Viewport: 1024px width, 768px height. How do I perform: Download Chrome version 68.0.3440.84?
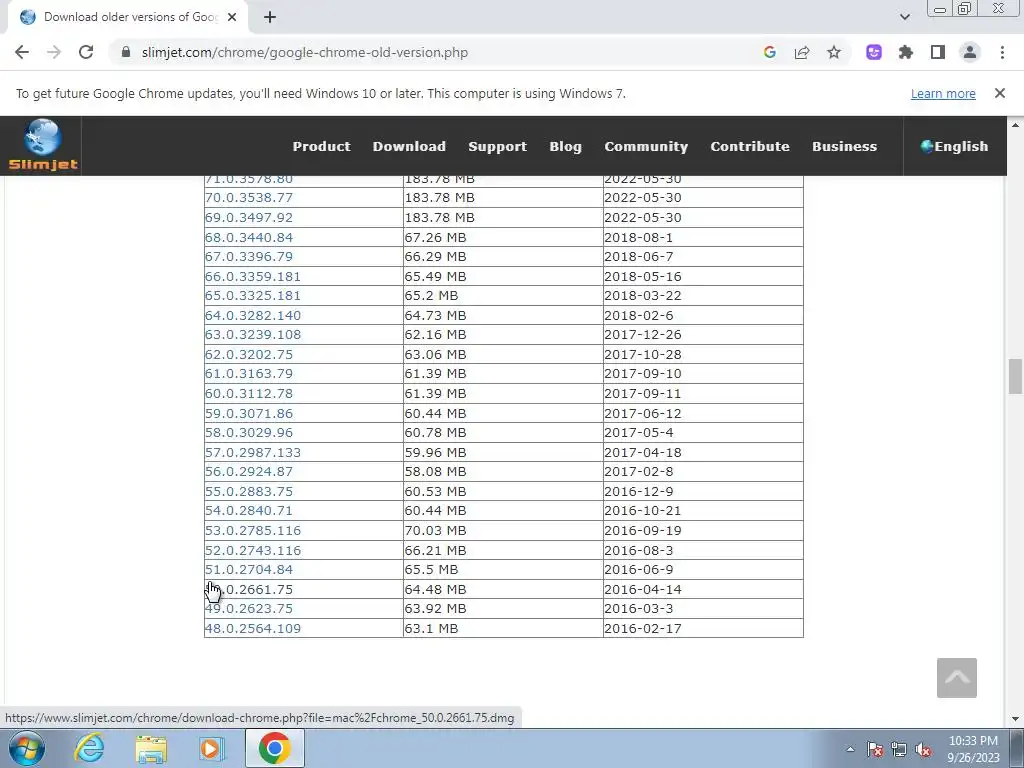(249, 237)
